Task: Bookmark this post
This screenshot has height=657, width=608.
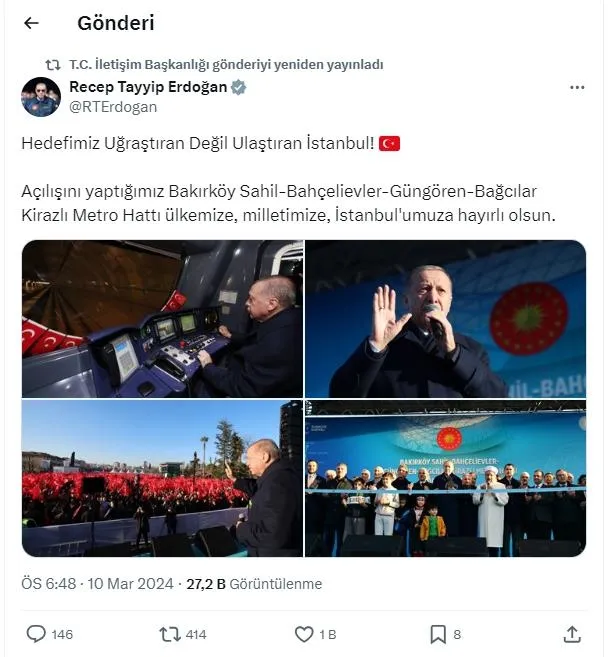Action: (x=438, y=634)
